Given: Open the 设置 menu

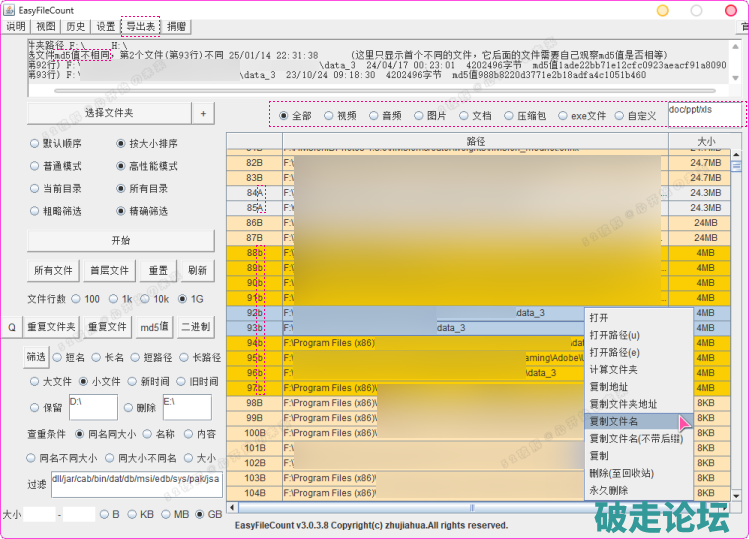Looking at the screenshot, I should tap(105, 26).
